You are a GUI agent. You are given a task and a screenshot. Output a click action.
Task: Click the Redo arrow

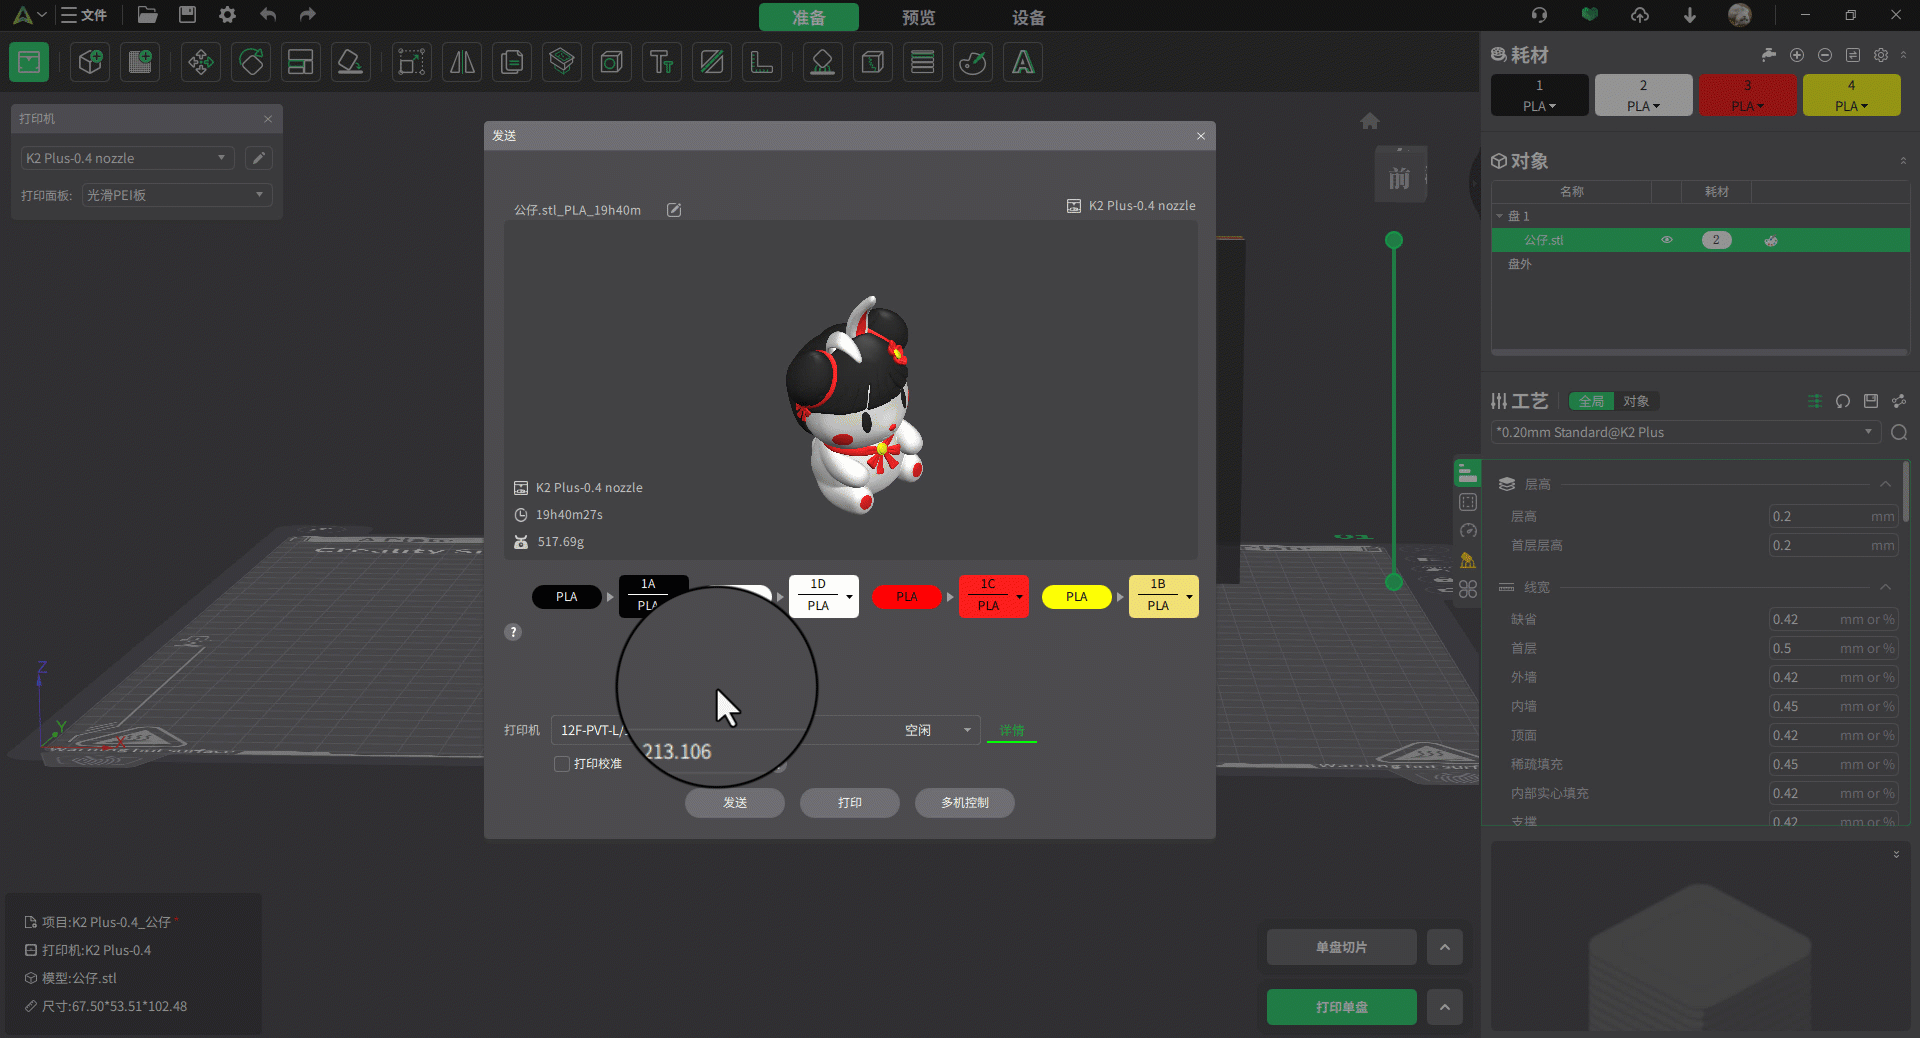tap(307, 15)
